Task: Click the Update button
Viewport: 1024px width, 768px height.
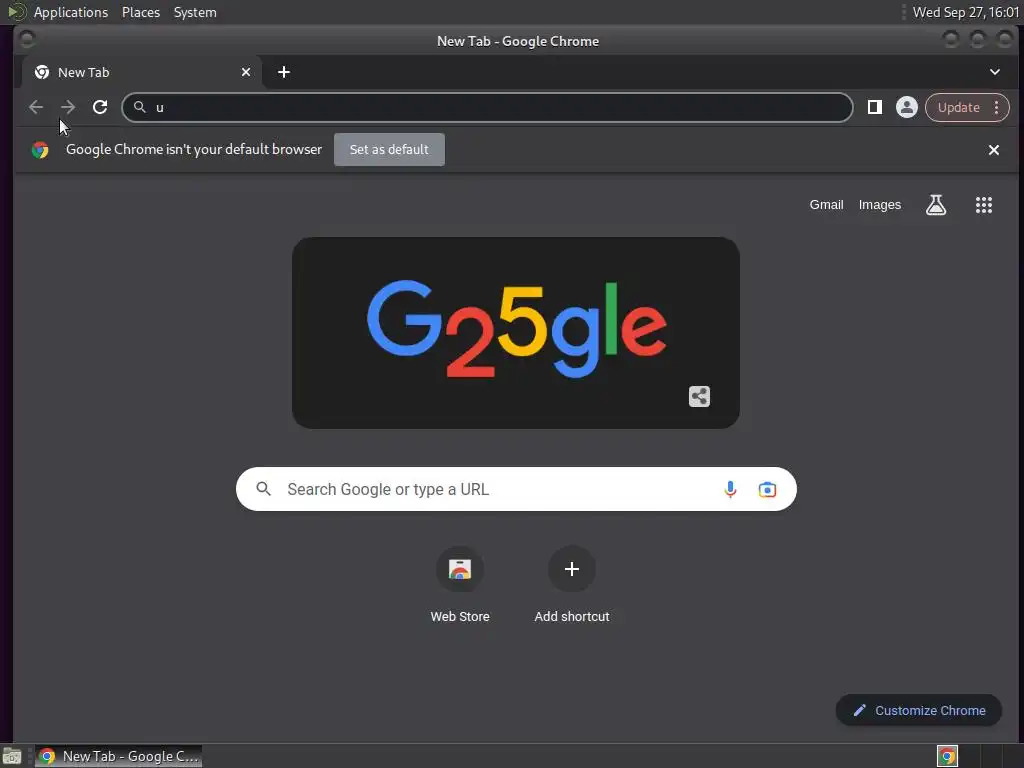Action: click(x=959, y=107)
